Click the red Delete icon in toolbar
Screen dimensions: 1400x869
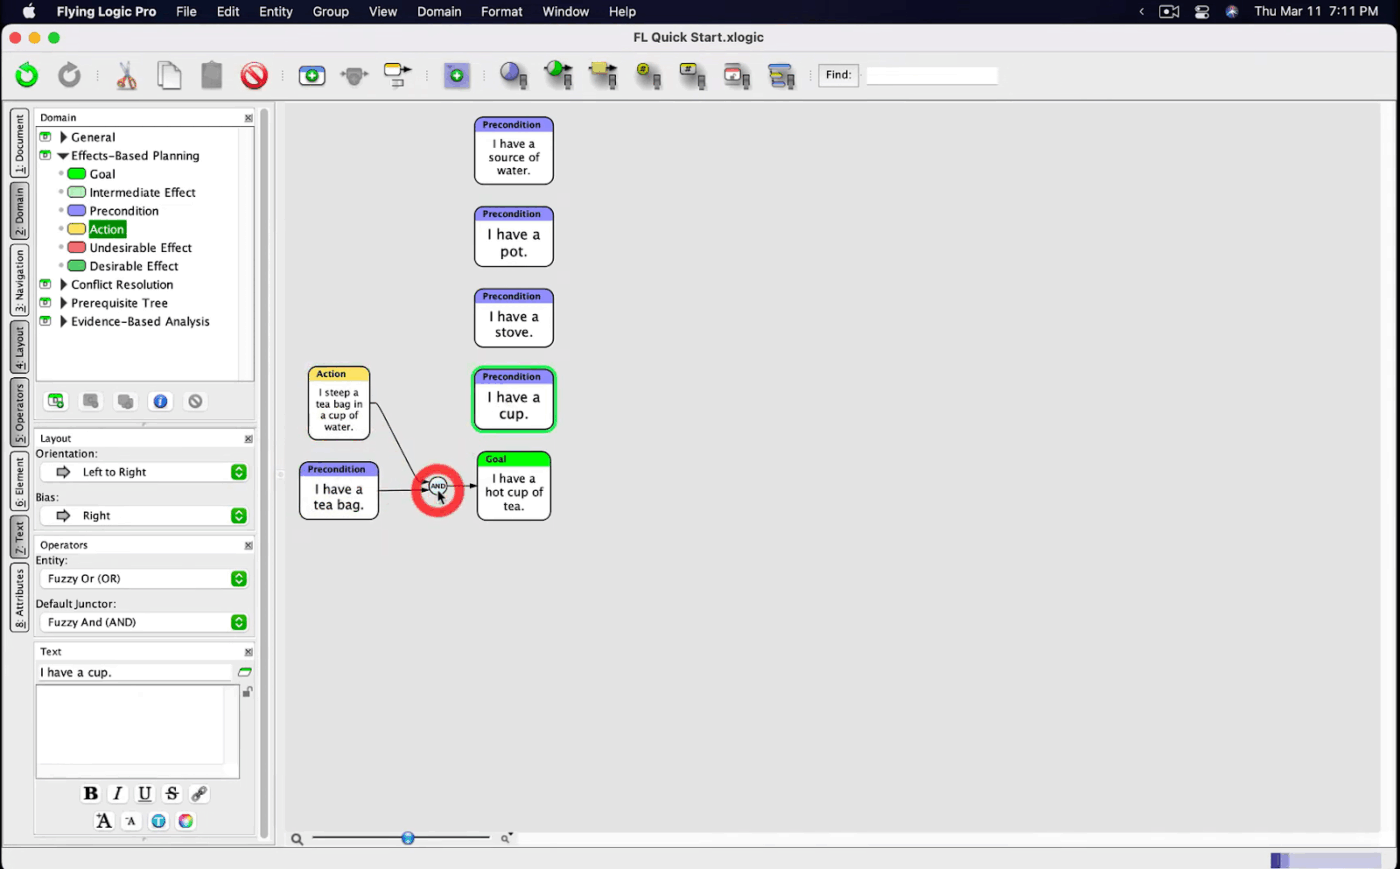tap(254, 76)
